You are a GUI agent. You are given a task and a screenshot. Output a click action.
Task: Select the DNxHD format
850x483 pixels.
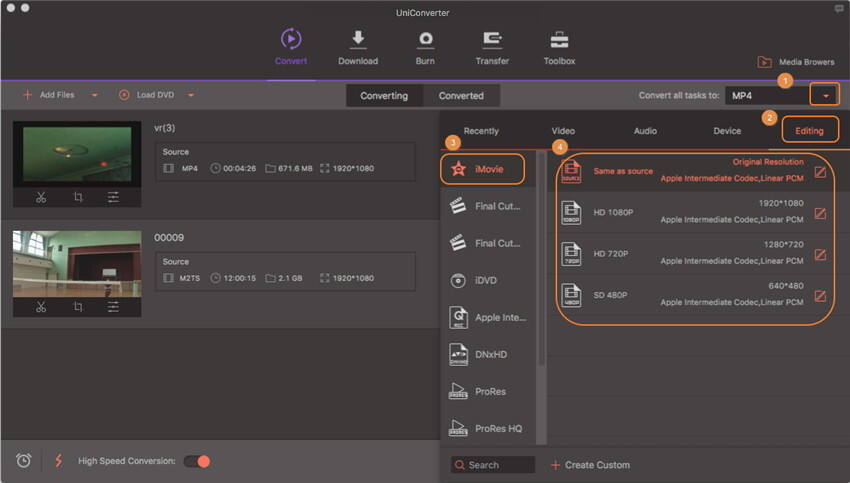click(488, 355)
